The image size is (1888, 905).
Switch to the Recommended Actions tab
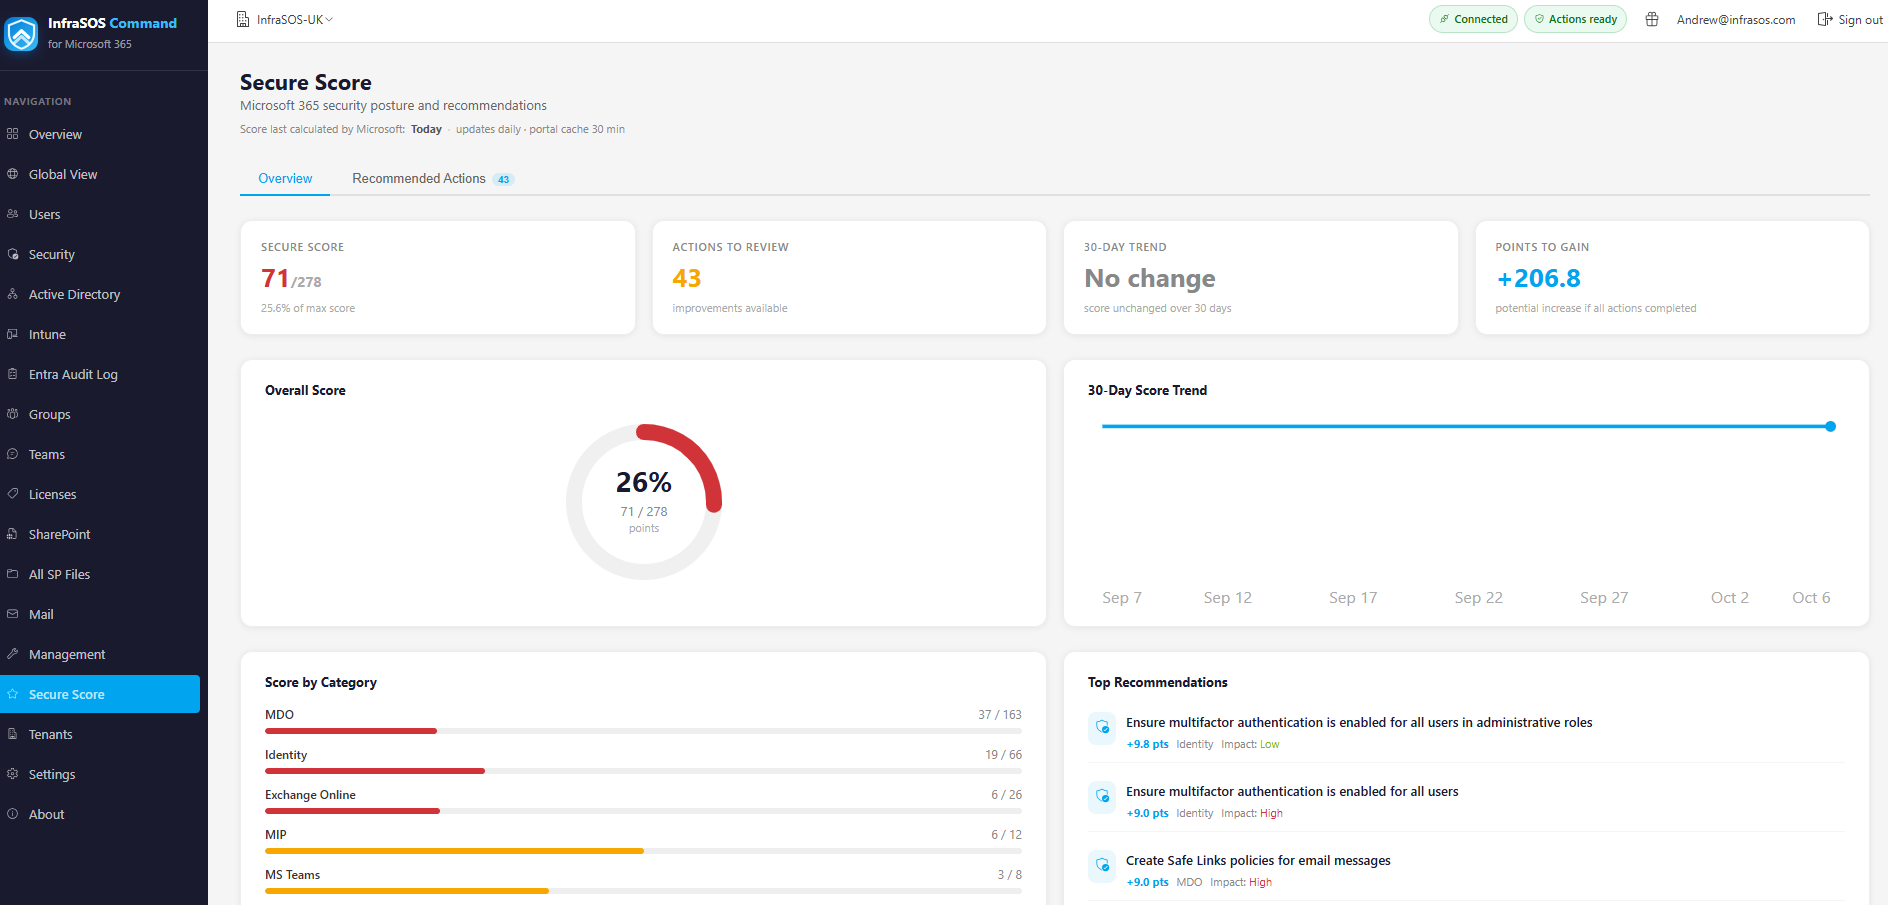coord(432,178)
